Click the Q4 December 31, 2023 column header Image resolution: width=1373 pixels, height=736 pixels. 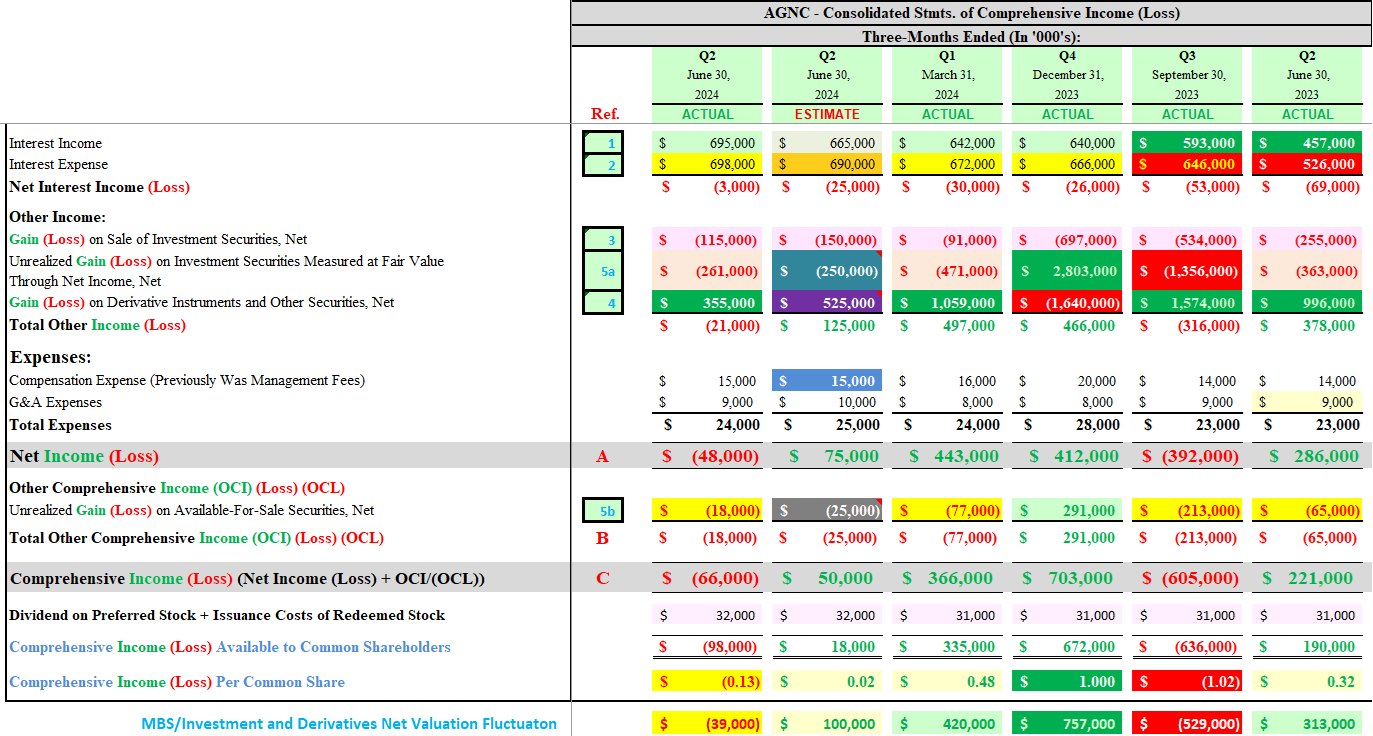[1067, 75]
